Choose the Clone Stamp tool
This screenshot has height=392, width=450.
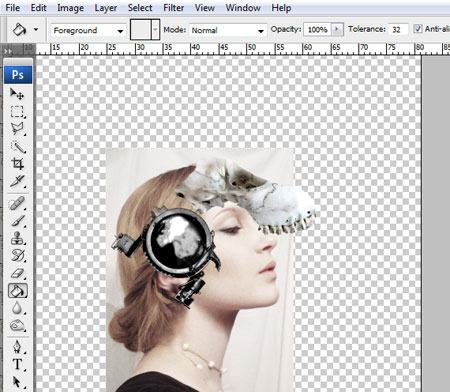[17, 238]
